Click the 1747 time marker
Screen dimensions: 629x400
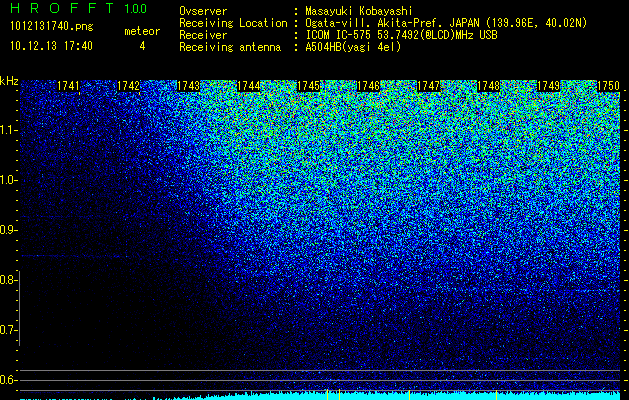pyautogui.click(x=428, y=86)
